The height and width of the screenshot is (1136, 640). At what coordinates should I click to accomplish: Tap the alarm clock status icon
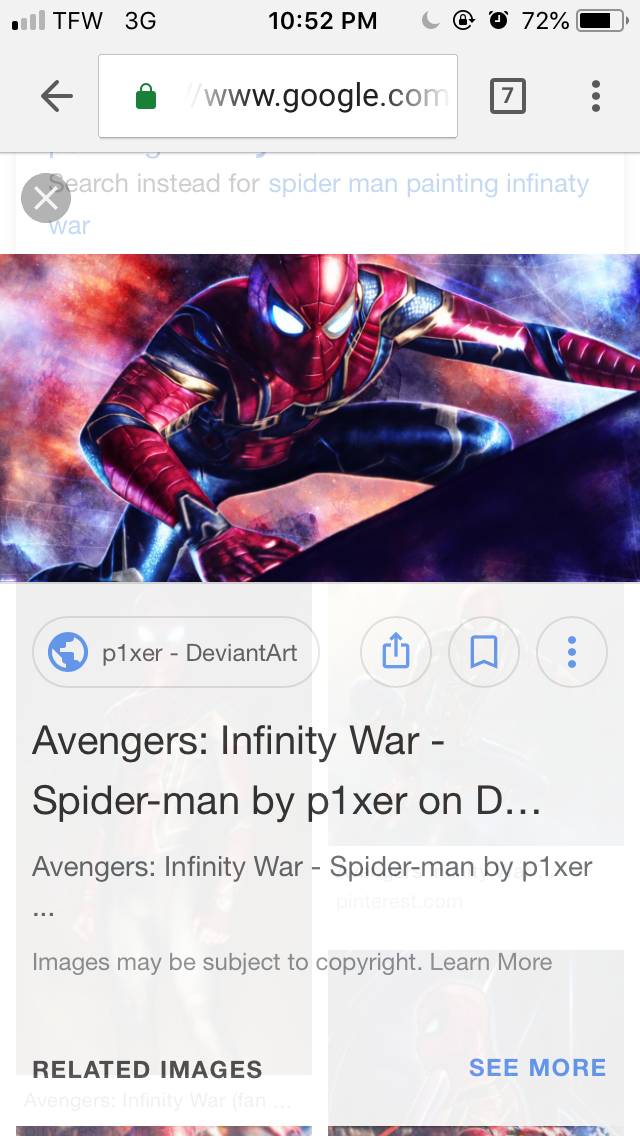499,20
